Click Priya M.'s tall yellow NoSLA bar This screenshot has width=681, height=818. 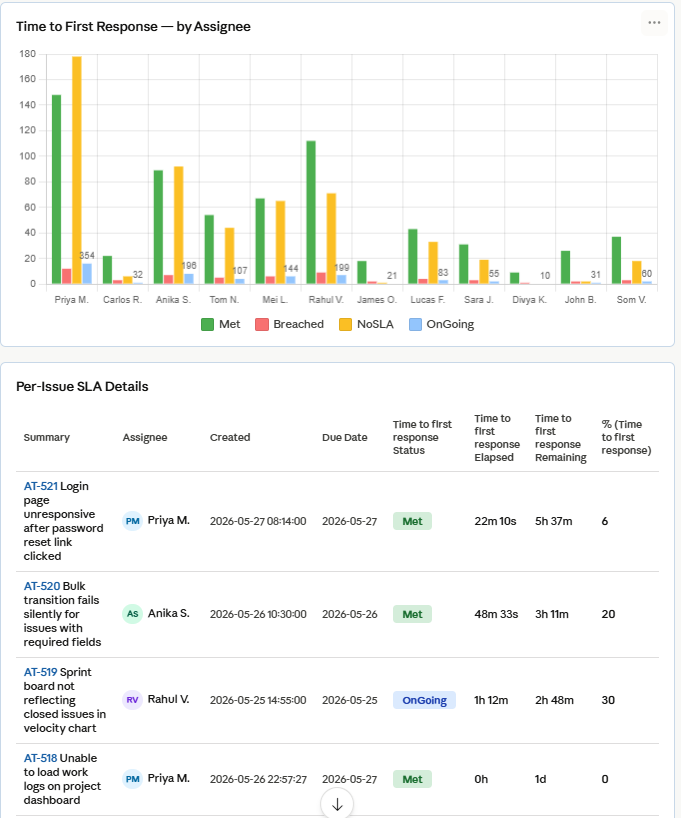pos(77,170)
